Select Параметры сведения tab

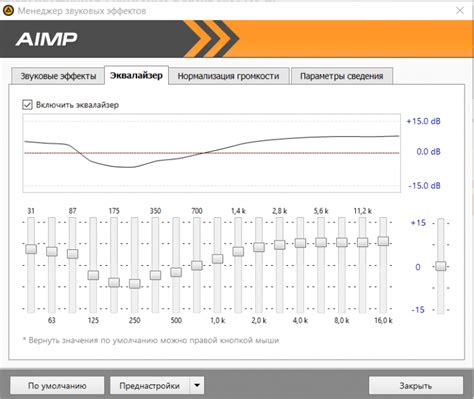point(342,76)
